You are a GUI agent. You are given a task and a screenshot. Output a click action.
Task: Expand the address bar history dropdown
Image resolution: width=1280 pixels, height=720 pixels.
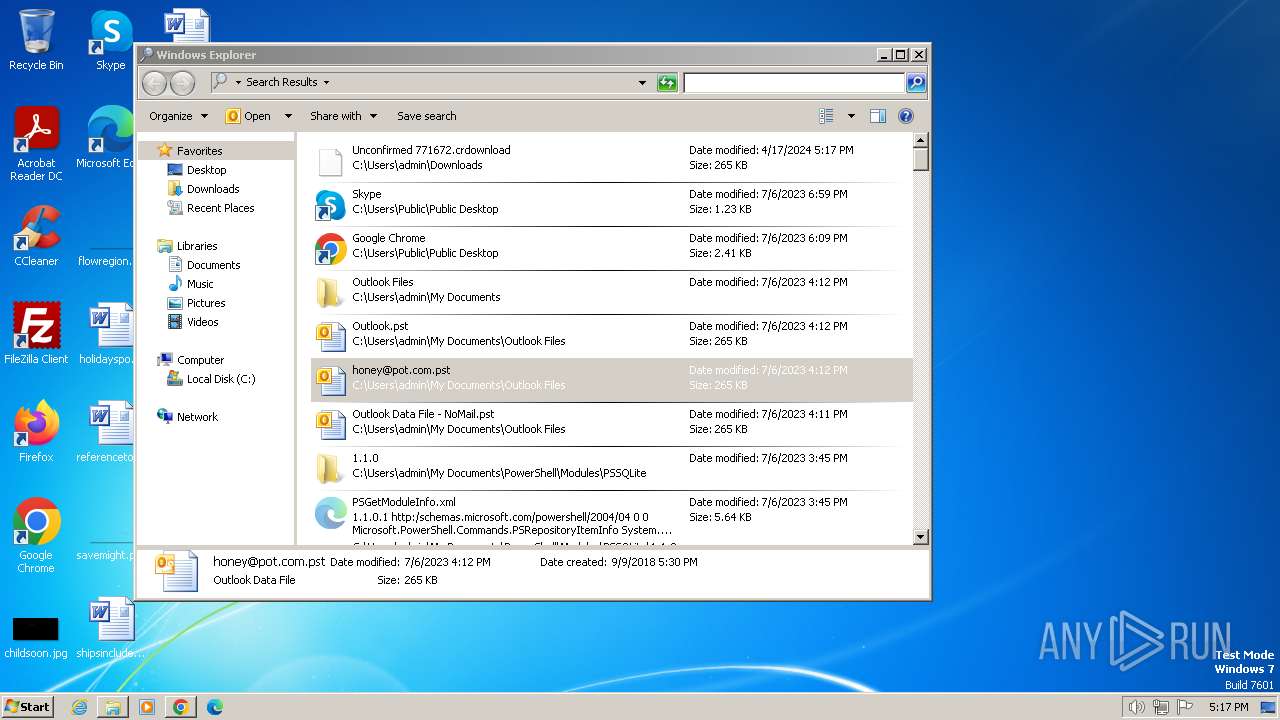[x=642, y=83]
